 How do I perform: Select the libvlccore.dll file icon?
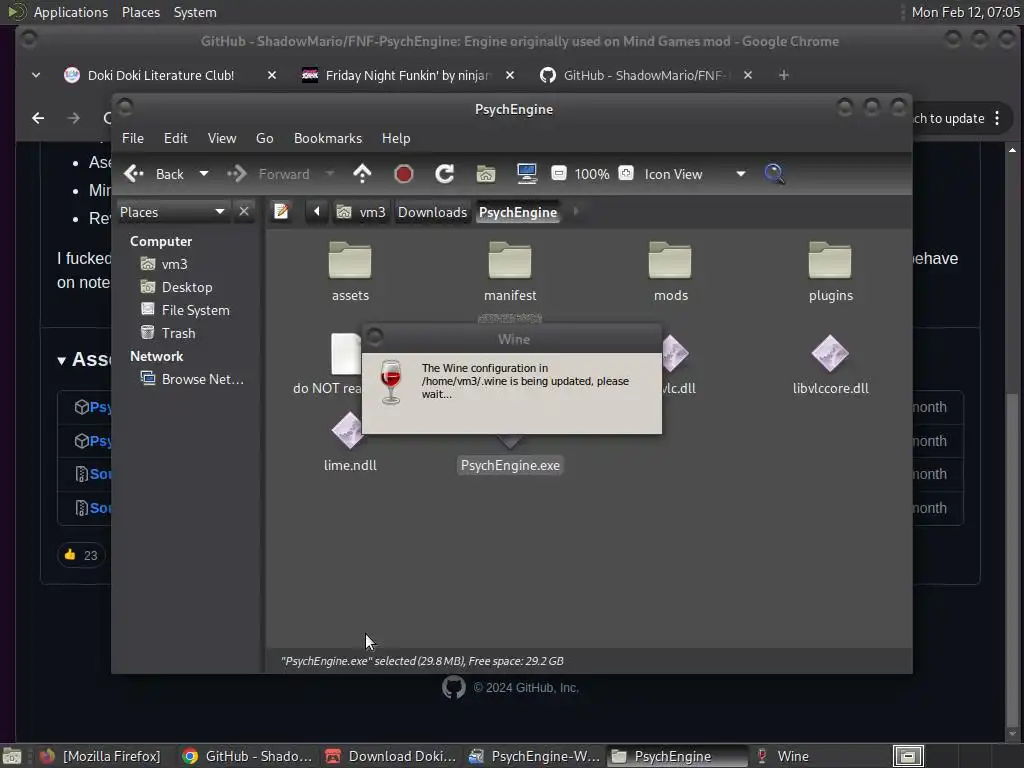click(830, 355)
